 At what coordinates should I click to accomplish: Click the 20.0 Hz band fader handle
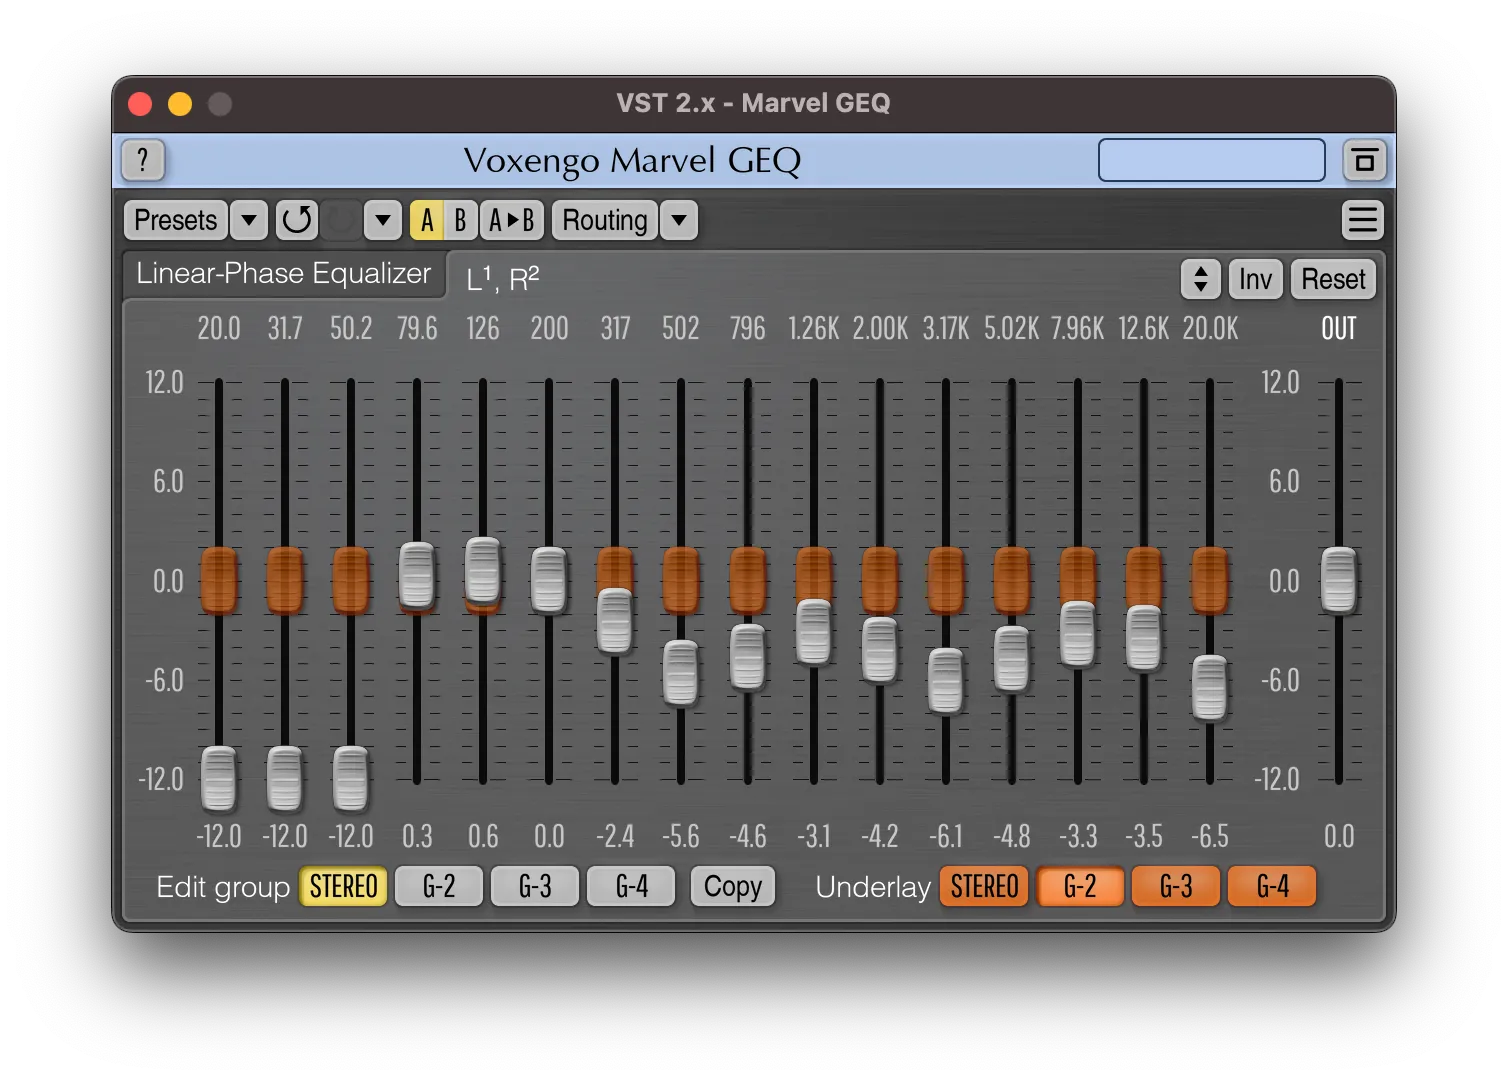pos(219,778)
